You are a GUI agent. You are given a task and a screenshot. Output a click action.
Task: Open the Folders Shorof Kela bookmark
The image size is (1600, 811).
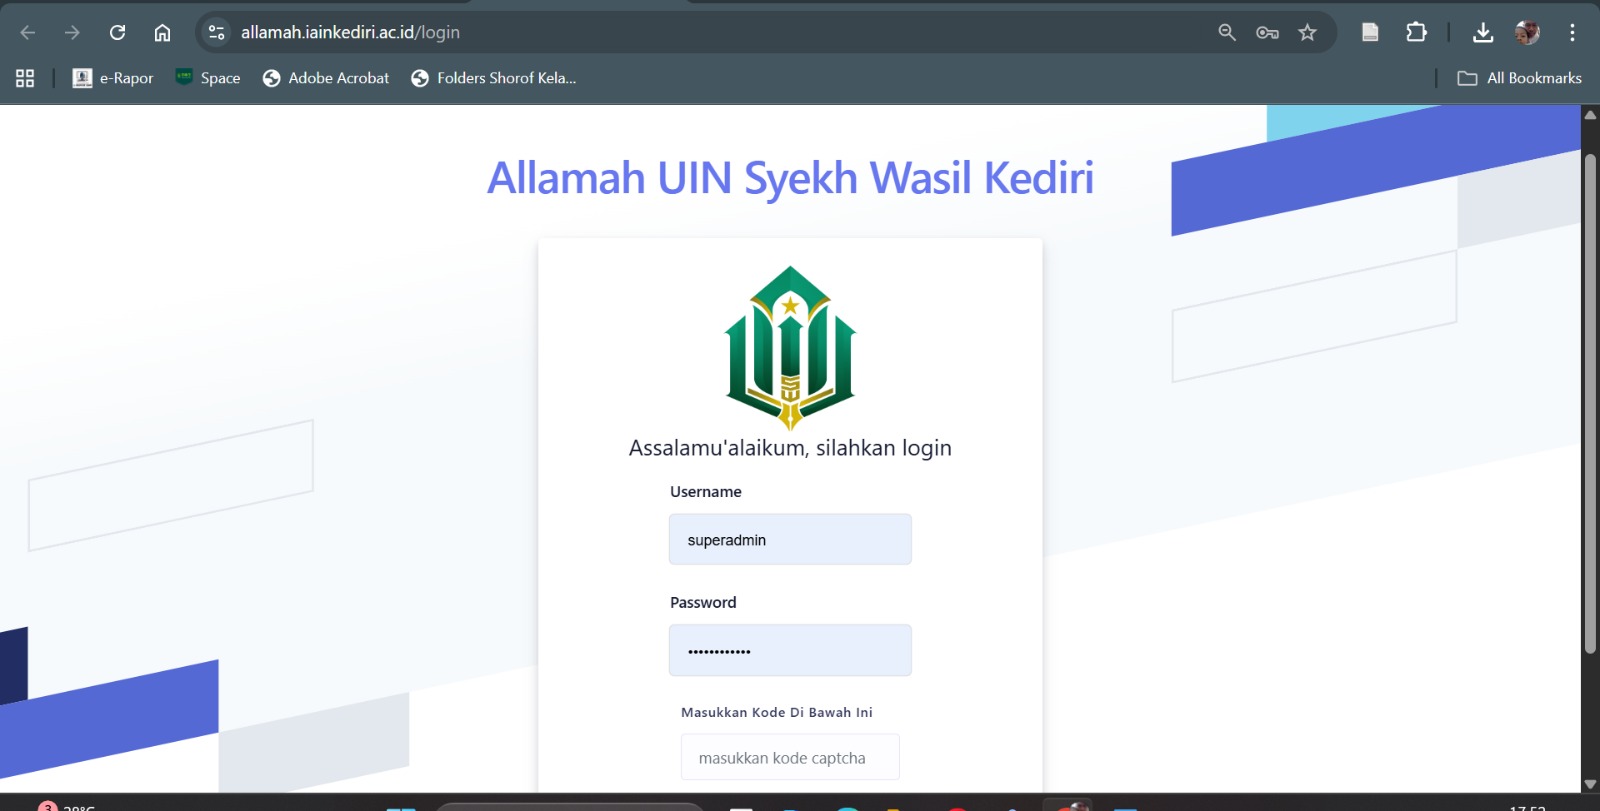click(x=494, y=78)
